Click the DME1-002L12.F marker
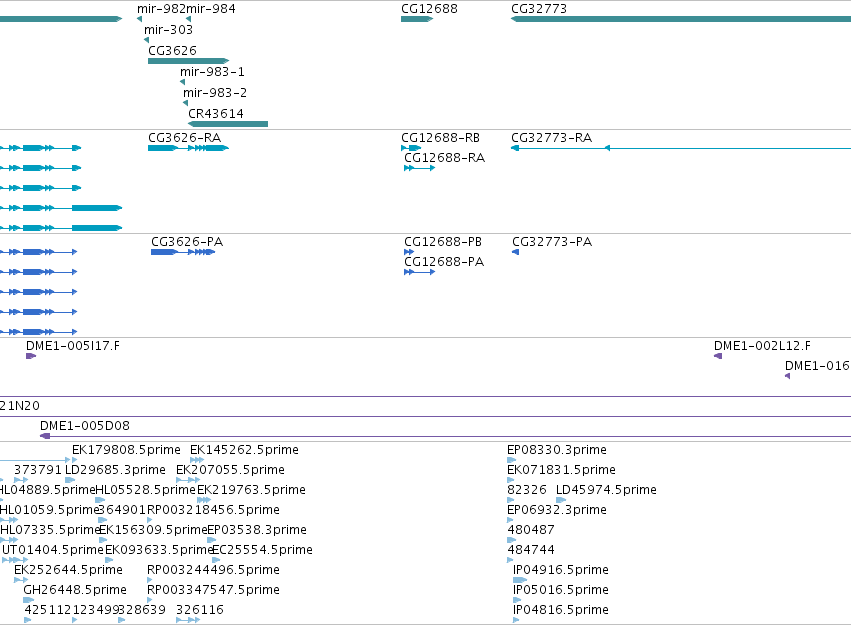This screenshot has height=625, width=851. click(x=718, y=356)
